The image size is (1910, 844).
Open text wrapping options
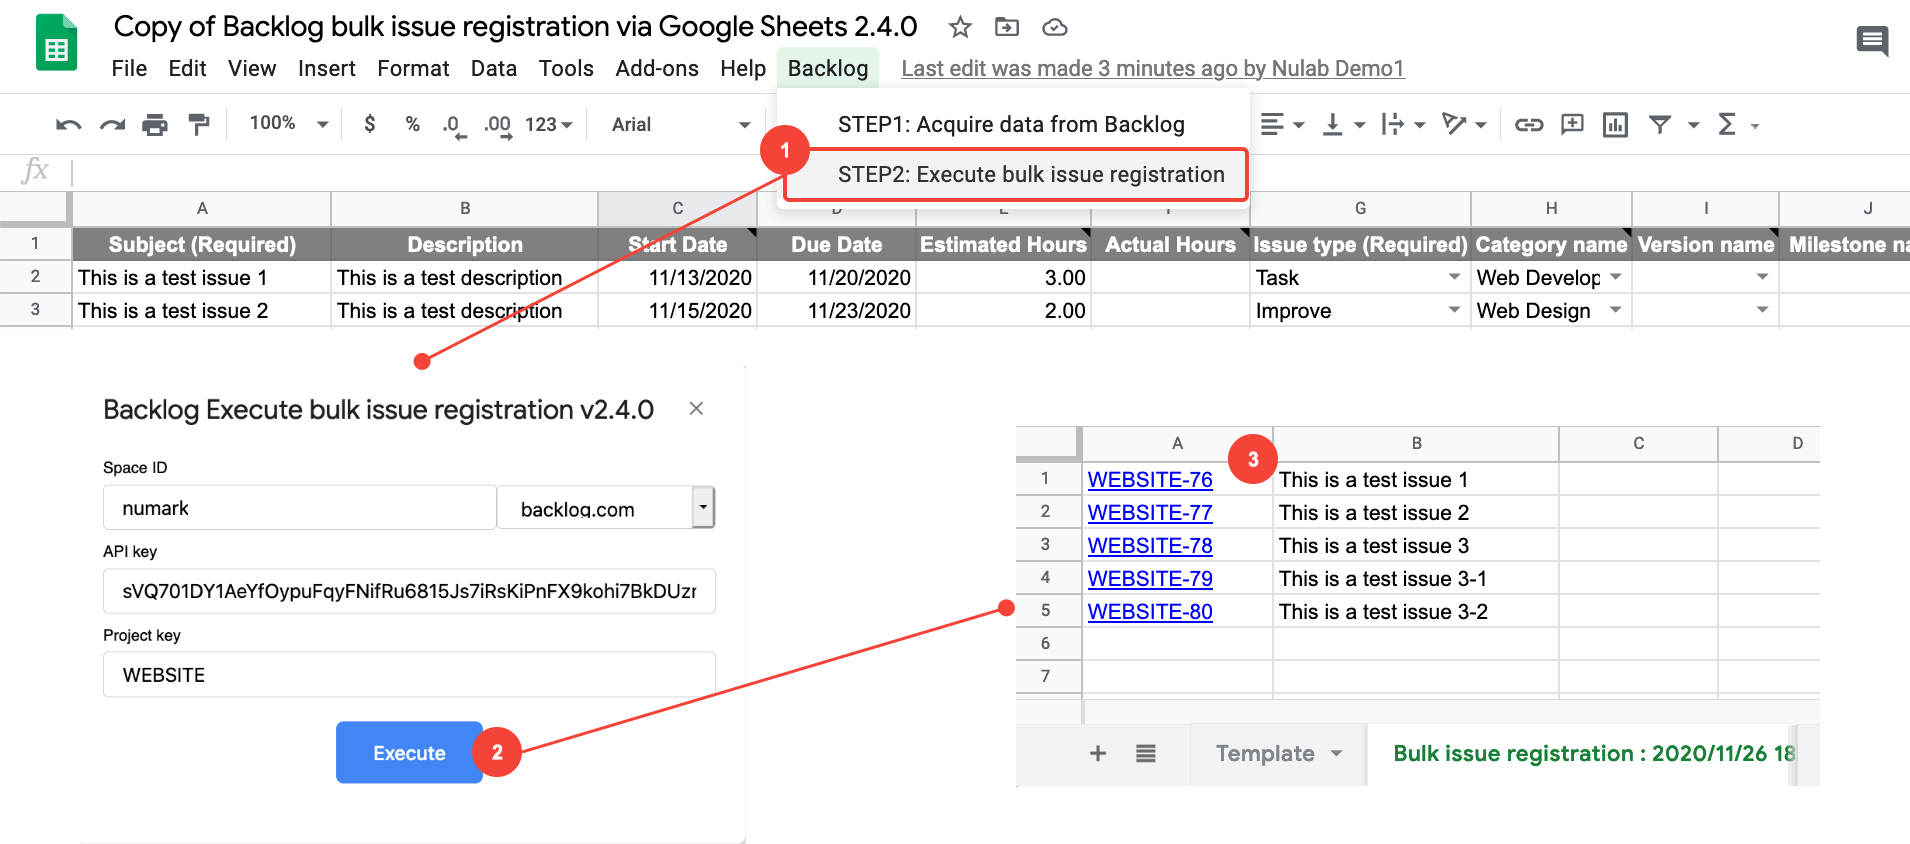point(1403,125)
